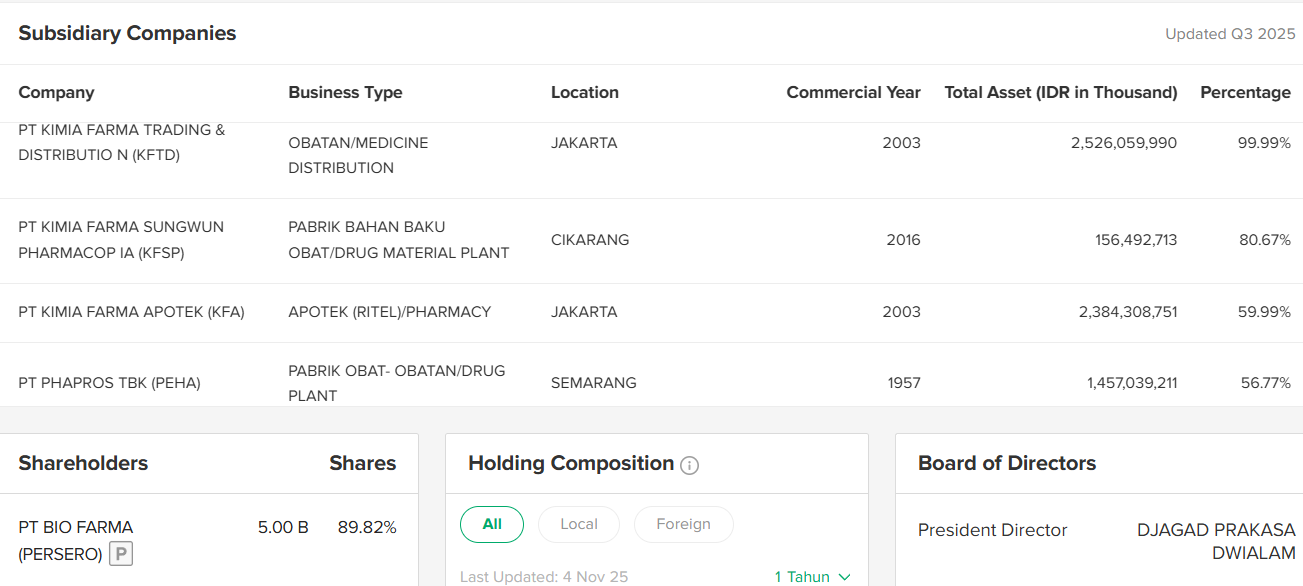Image resolution: width=1303 pixels, height=586 pixels.
Task: Click the P badge next to PT Bio Farma
Action: point(121,553)
